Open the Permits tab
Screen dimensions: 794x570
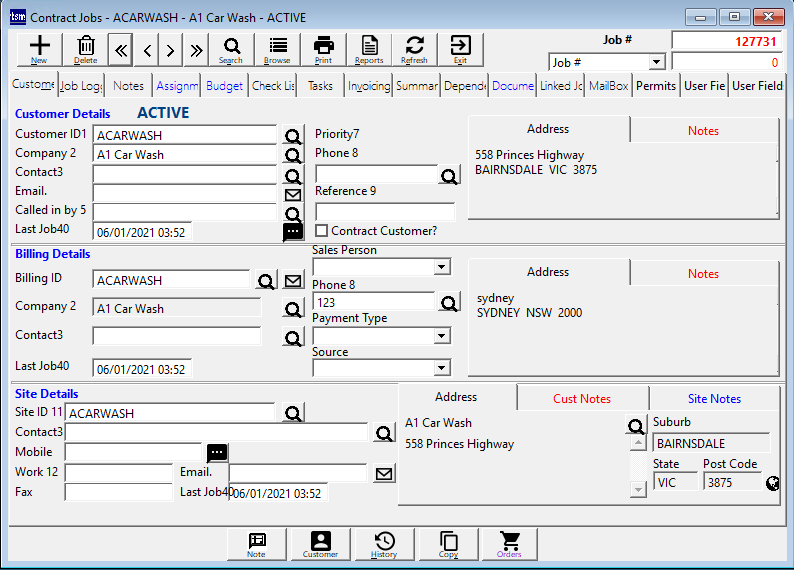(x=656, y=86)
